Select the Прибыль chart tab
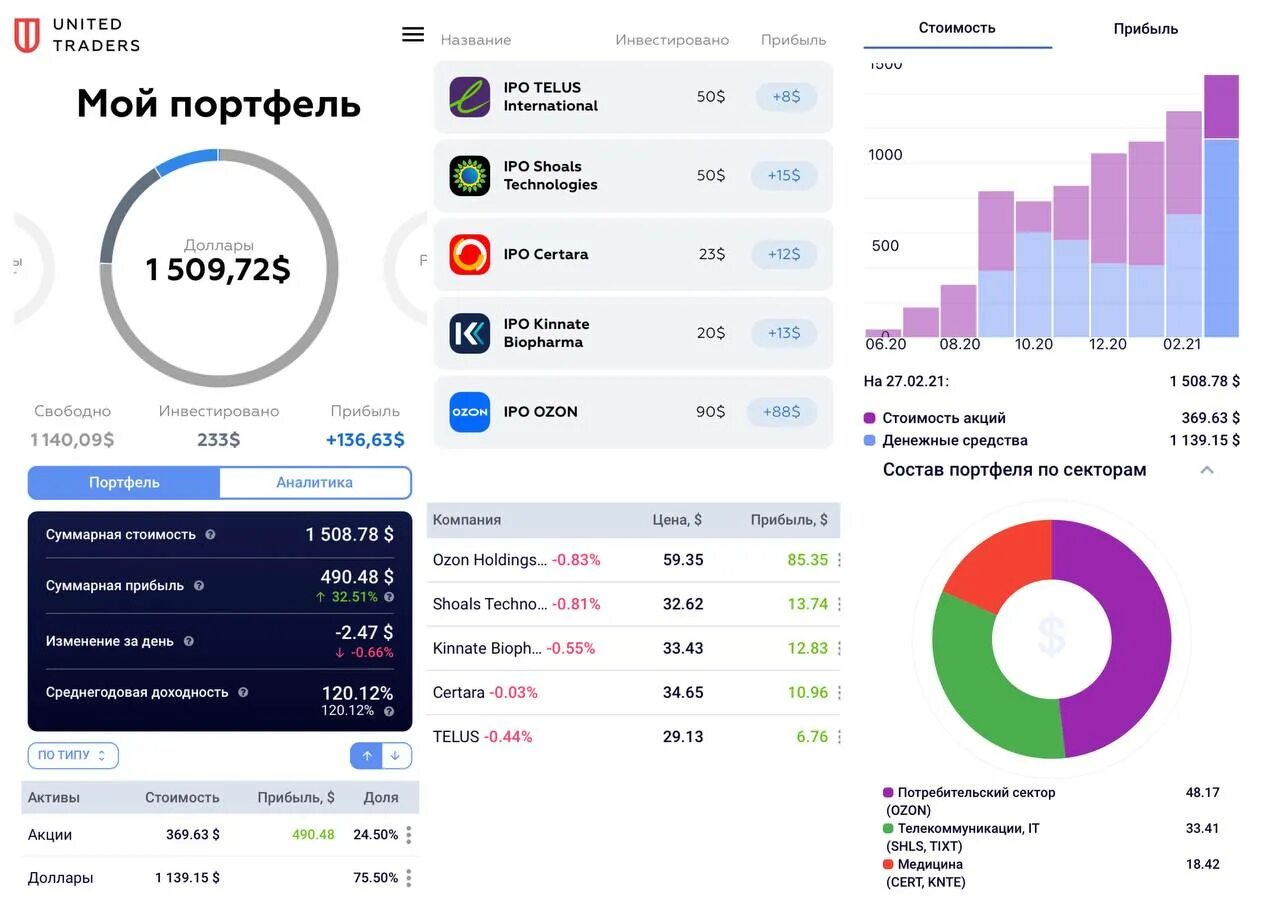 tap(1146, 29)
